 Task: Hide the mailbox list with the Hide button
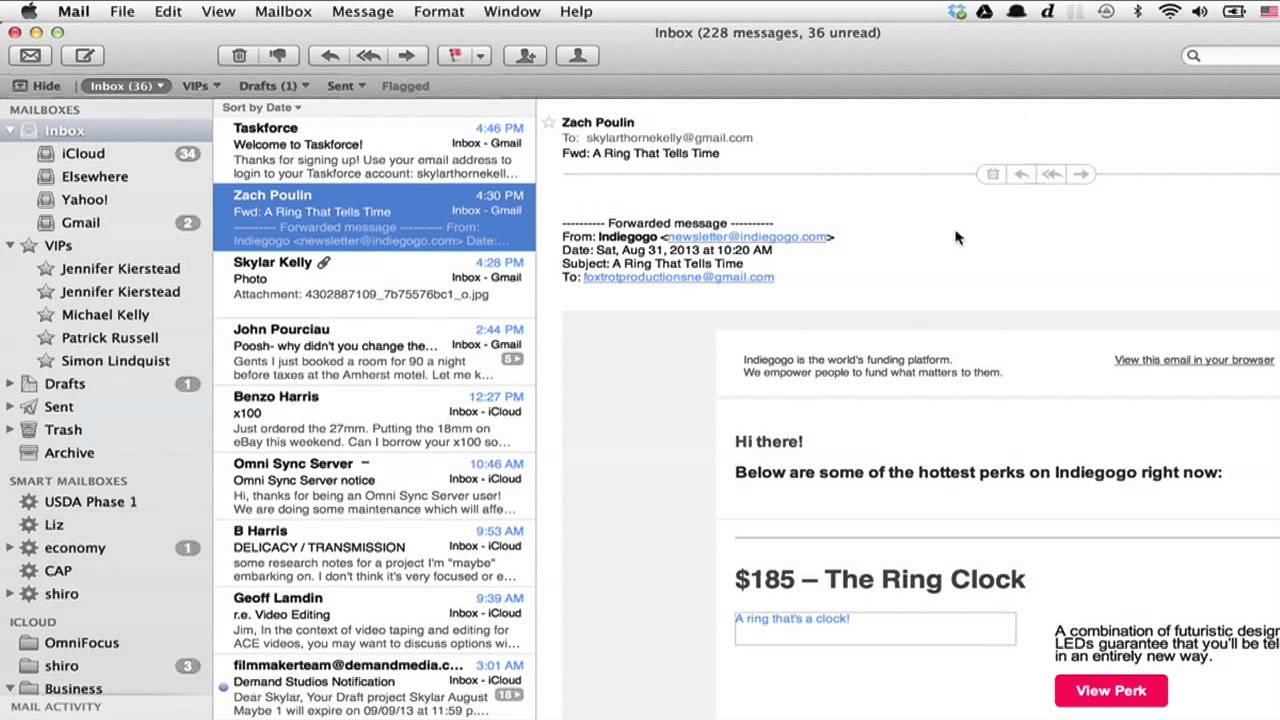tap(37, 86)
